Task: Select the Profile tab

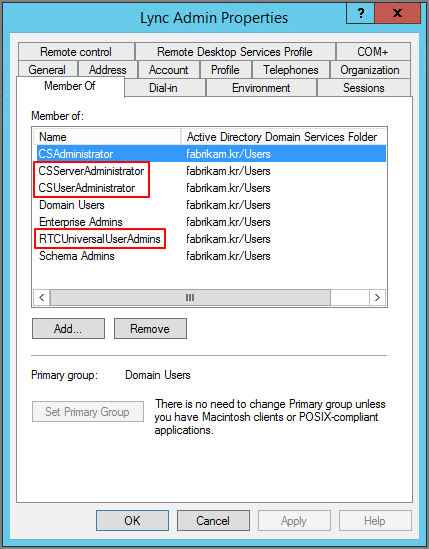Action: tap(225, 69)
